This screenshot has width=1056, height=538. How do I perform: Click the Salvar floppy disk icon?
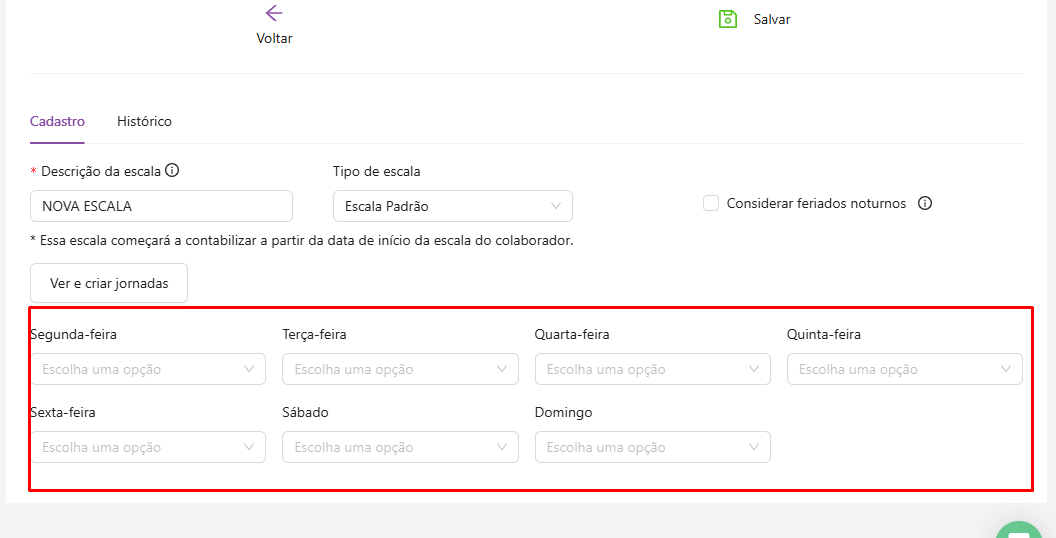(x=728, y=19)
